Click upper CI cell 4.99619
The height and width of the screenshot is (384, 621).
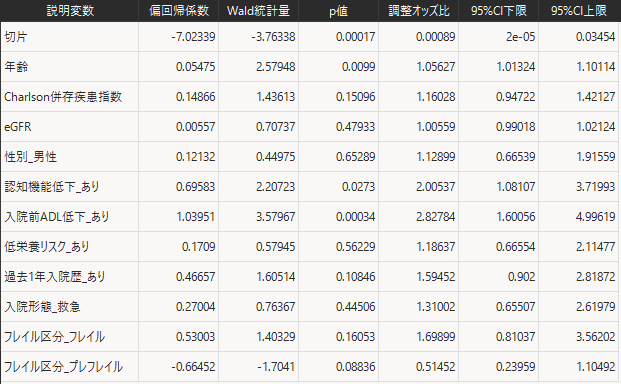(579, 217)
